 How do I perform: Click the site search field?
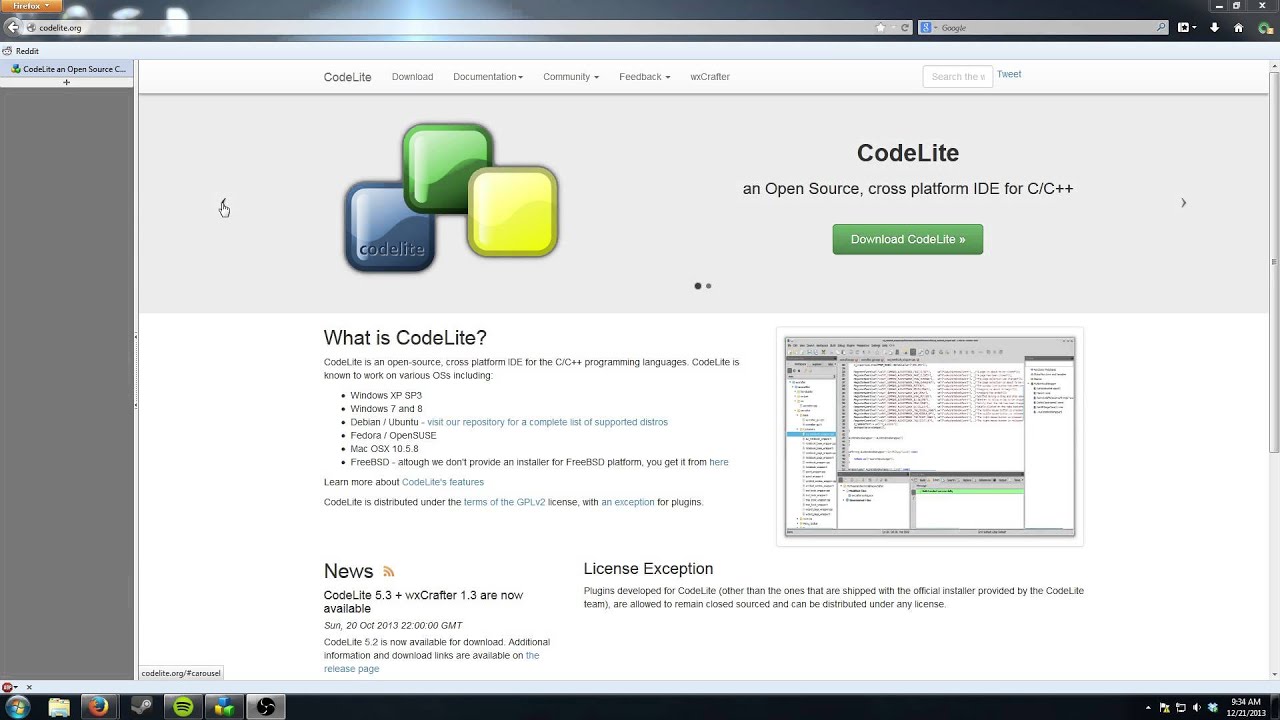point(957,77)
